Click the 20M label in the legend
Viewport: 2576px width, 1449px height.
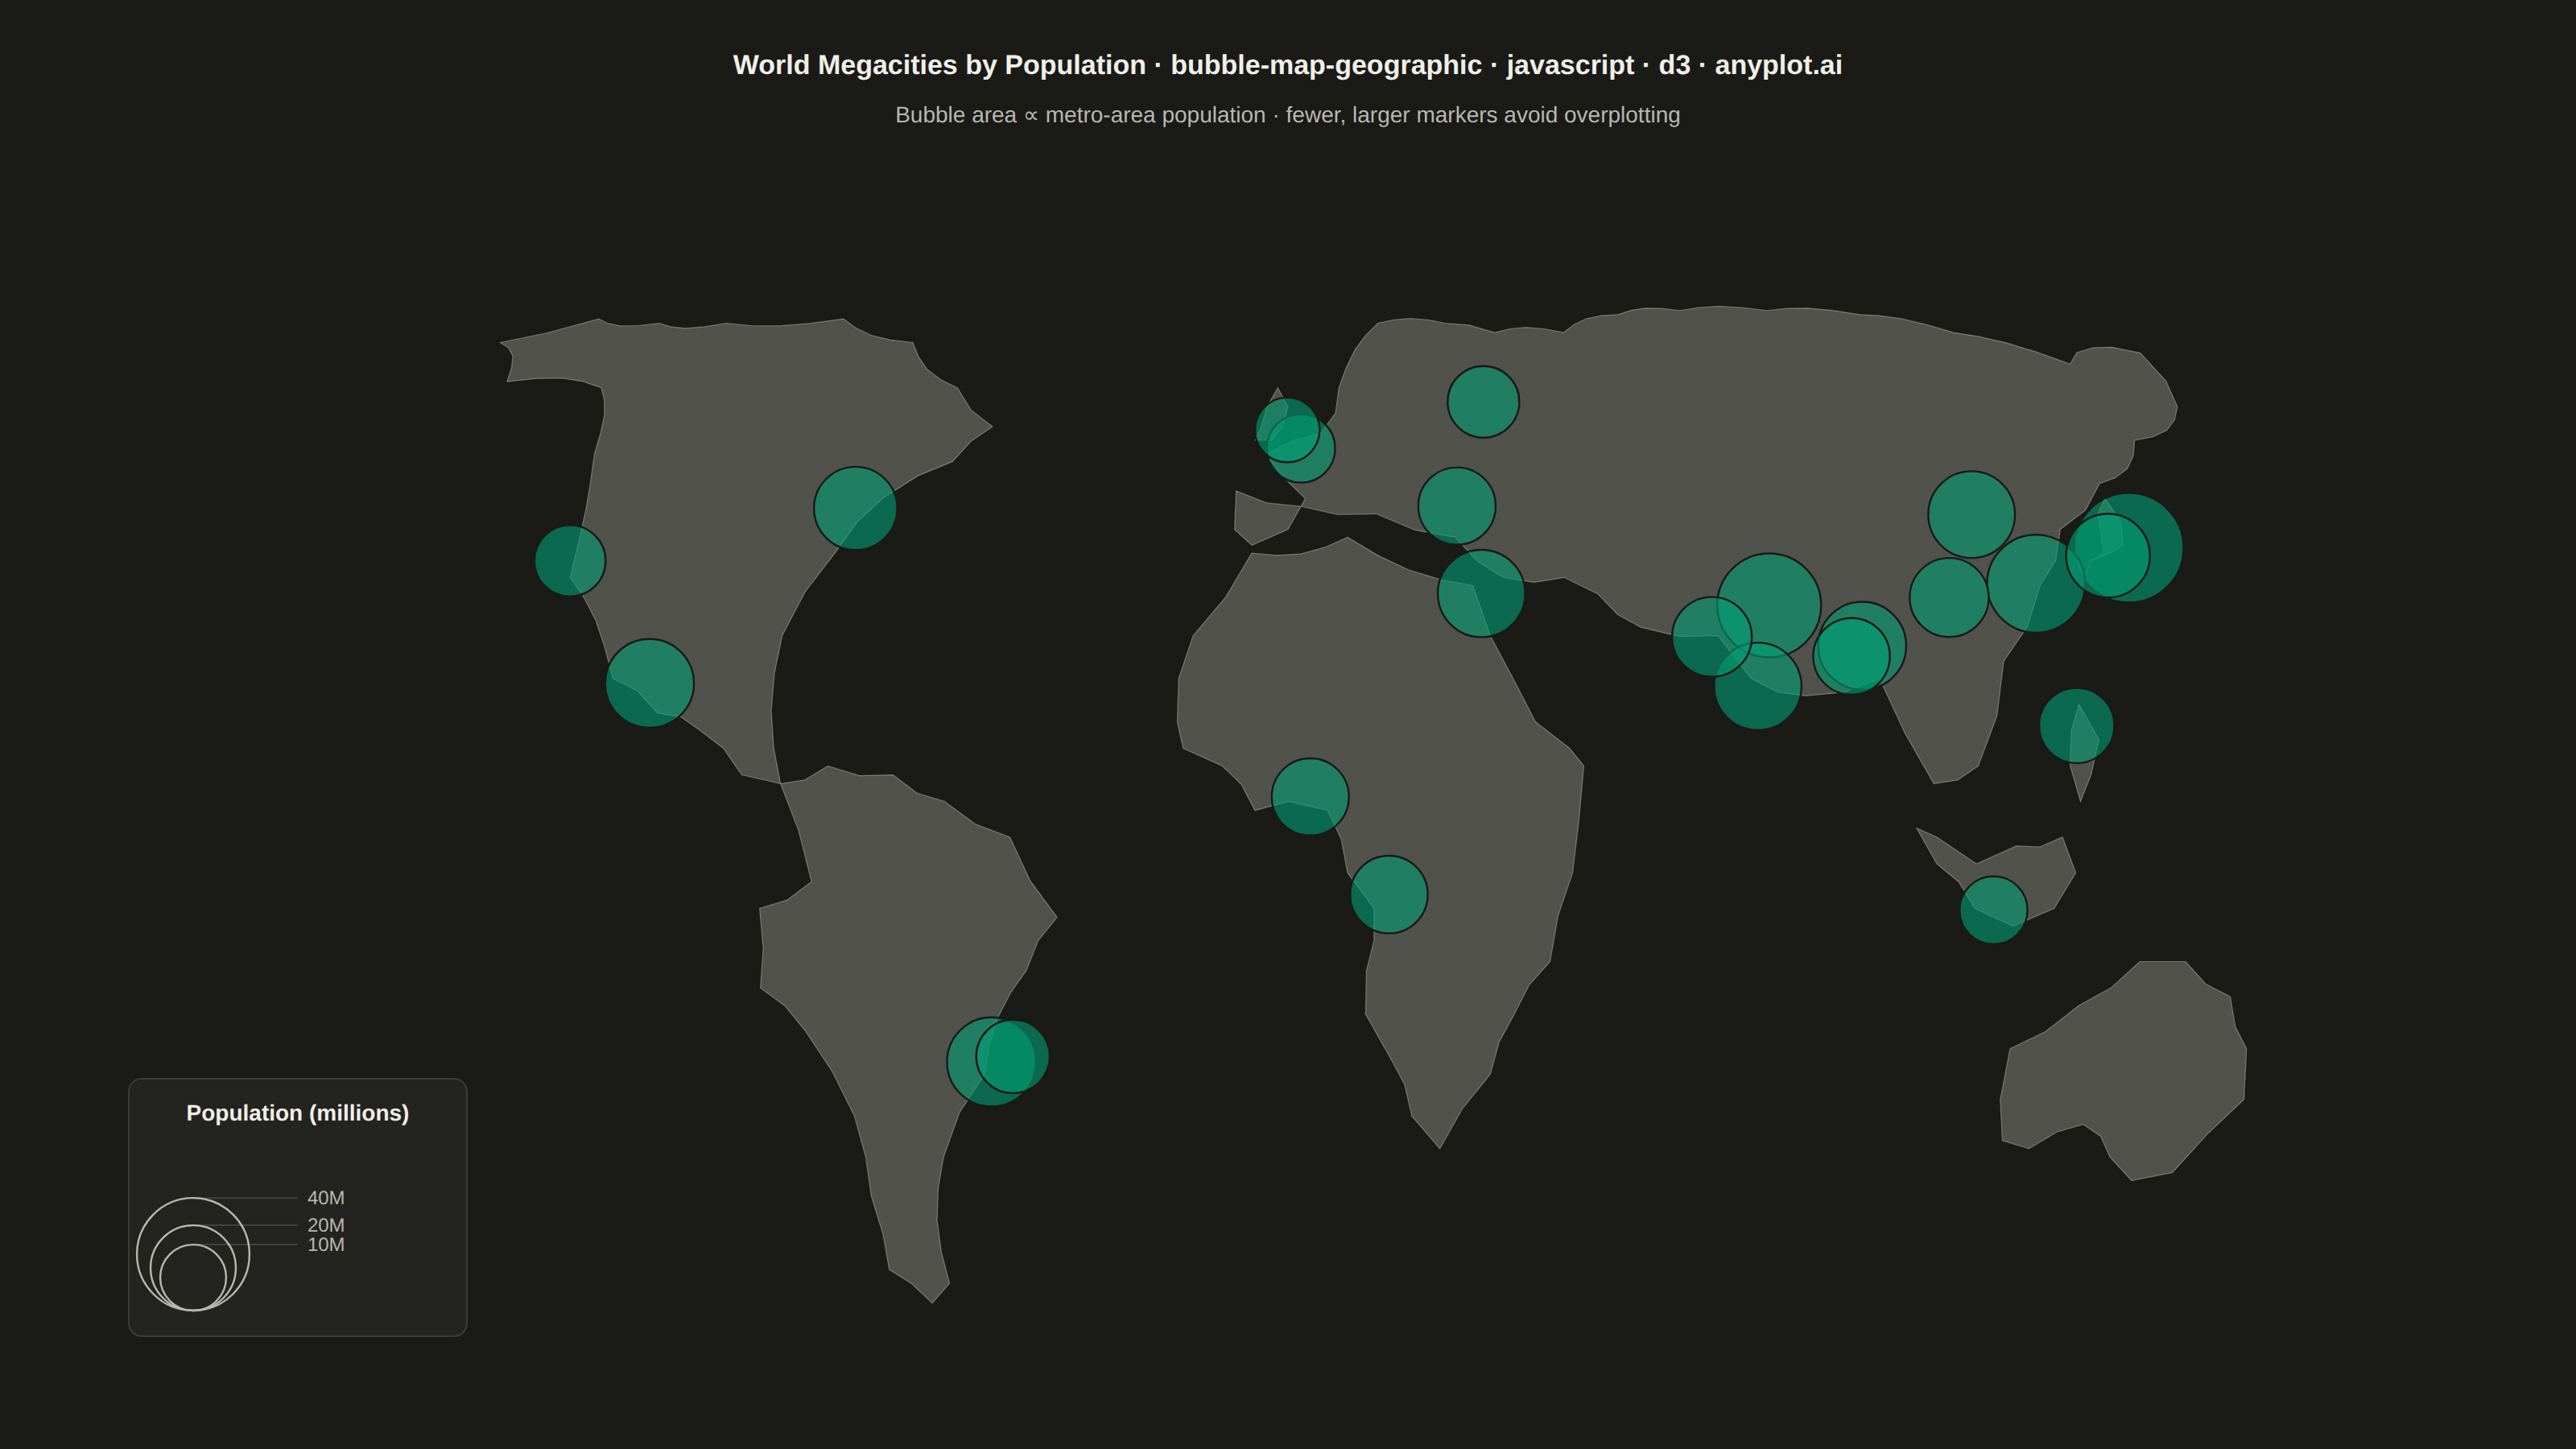click(326, 1225)
